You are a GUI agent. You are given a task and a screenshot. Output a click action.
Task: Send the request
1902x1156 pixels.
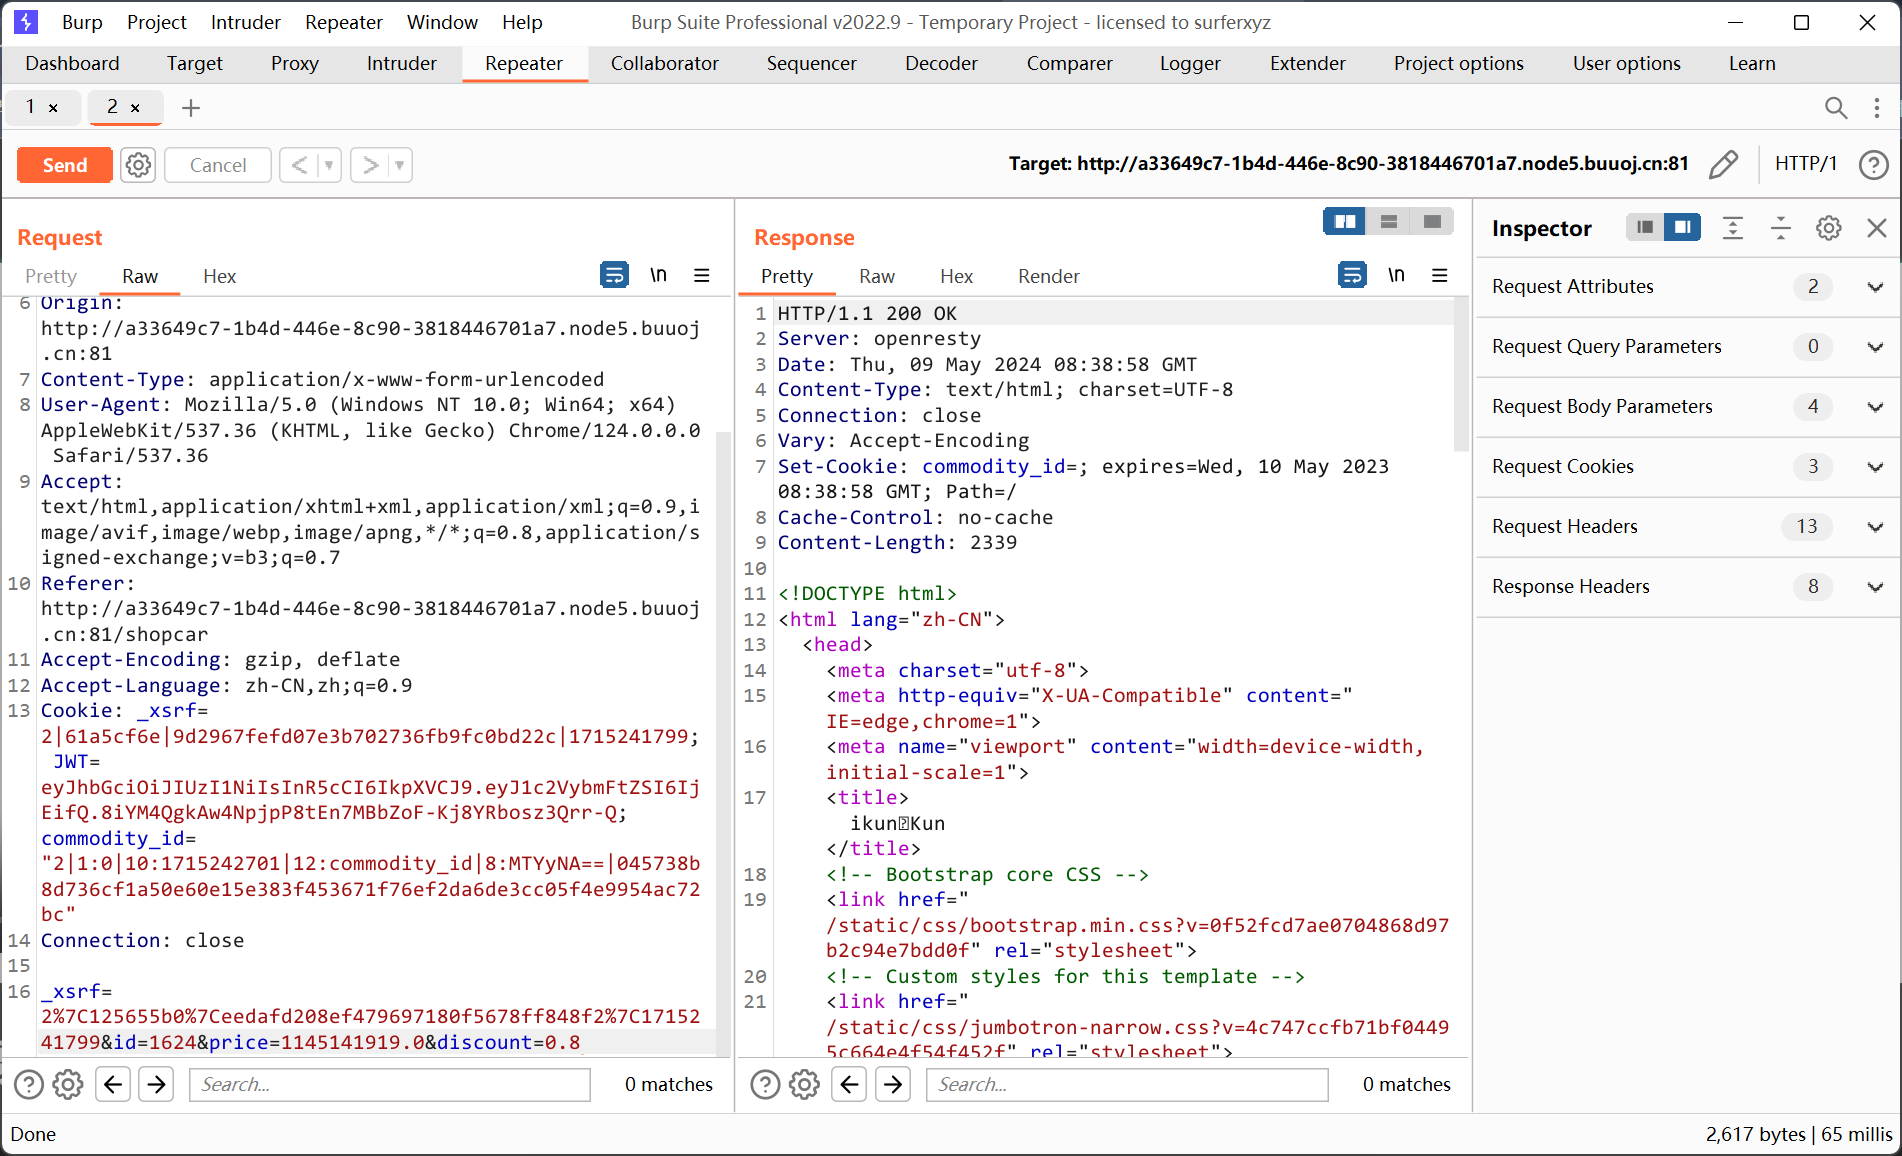pos(64,165)
